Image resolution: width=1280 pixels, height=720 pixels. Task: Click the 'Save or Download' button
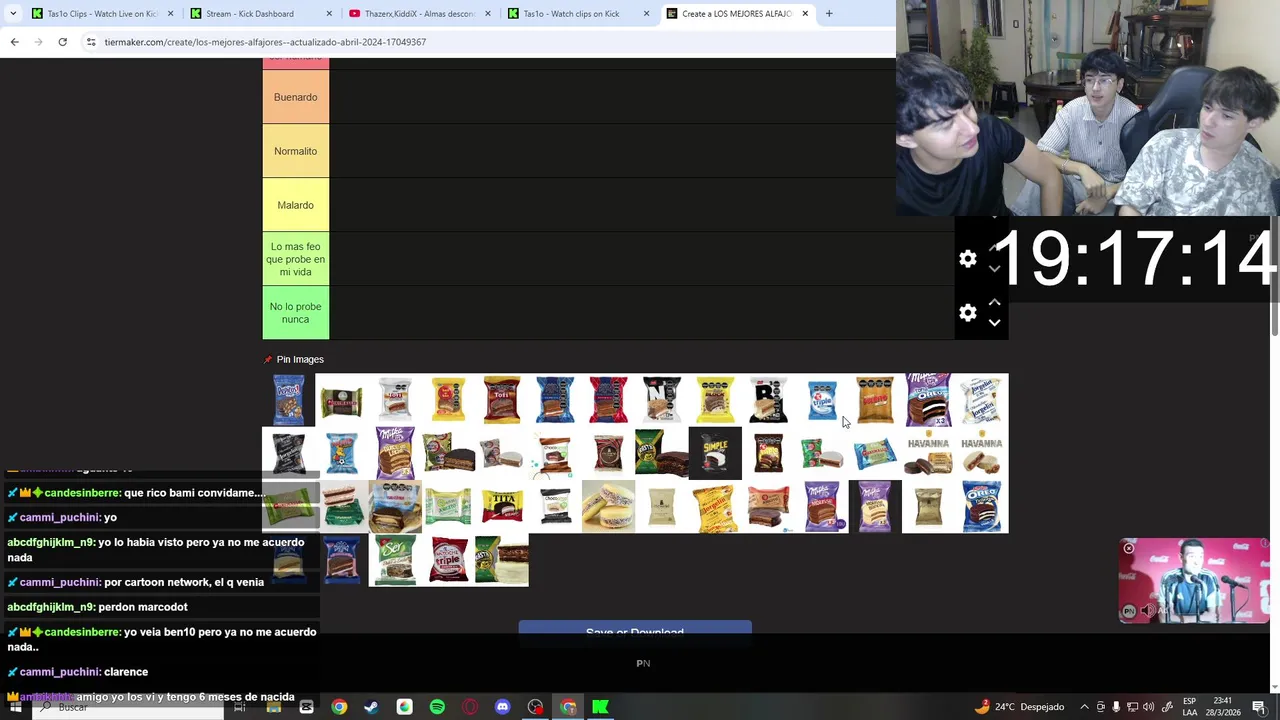(635, 632)
